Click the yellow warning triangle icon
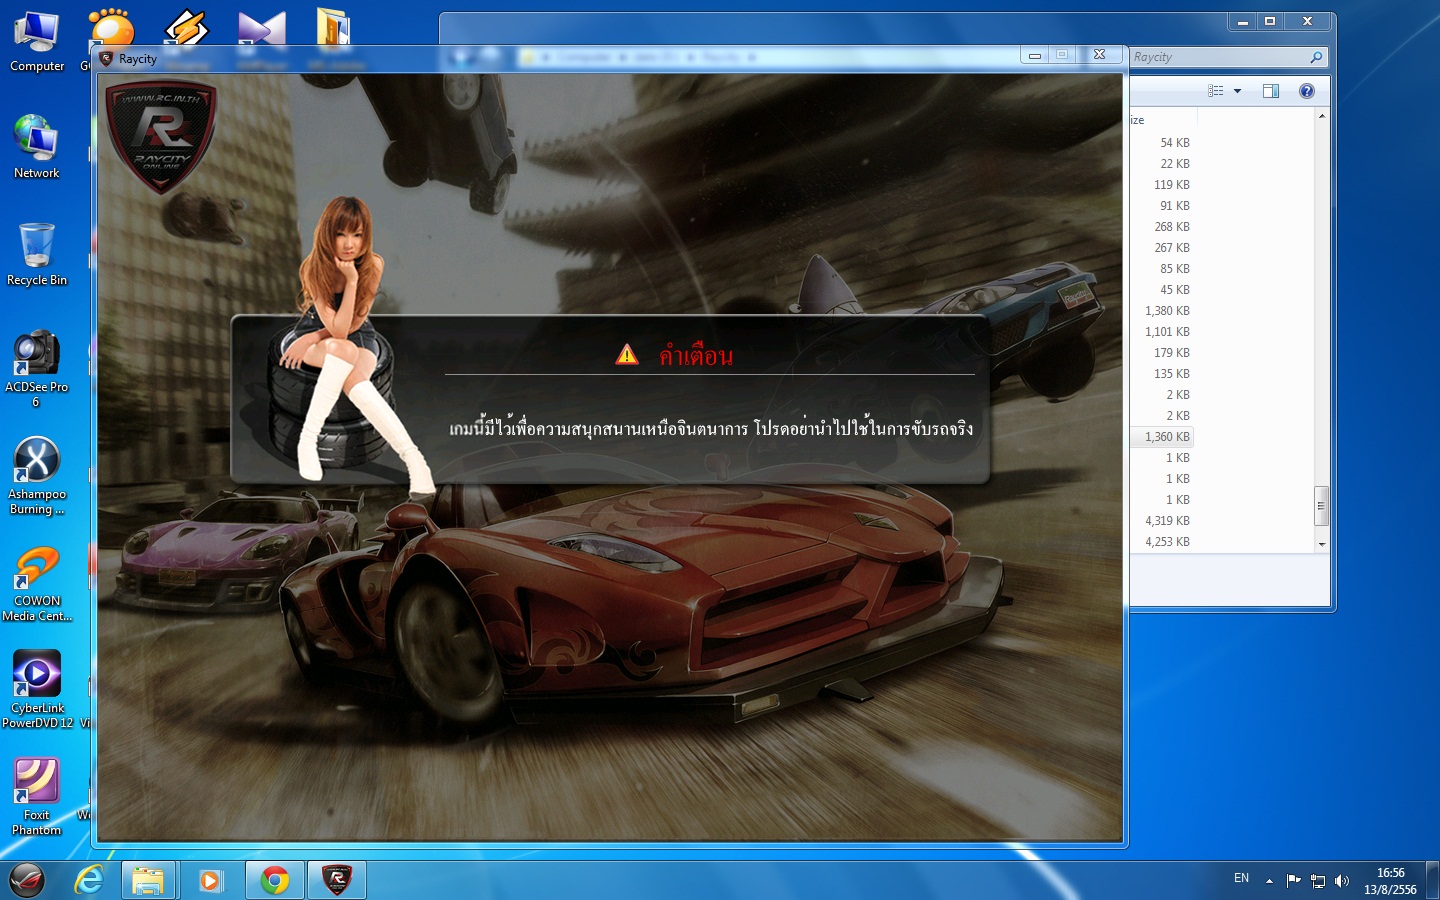 click(627, 354)
